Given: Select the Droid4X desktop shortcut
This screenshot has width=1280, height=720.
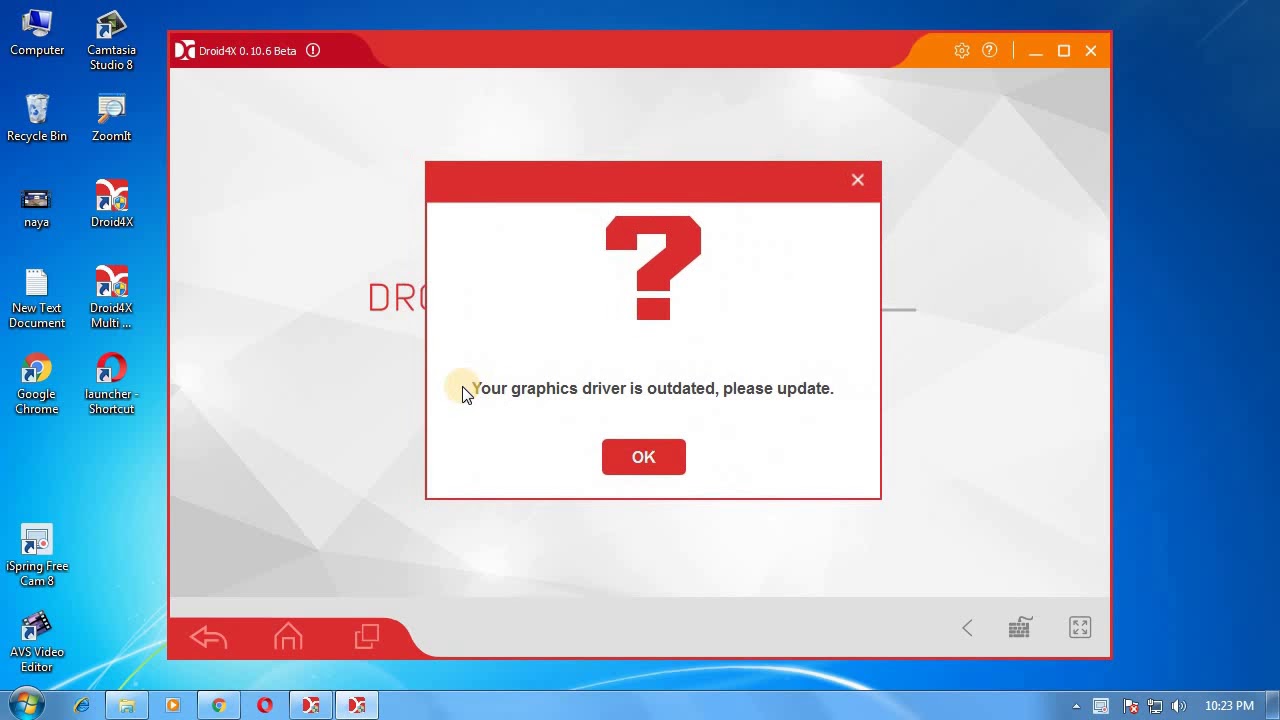Looking at the screenshot, I should click(x=111, y=204).
